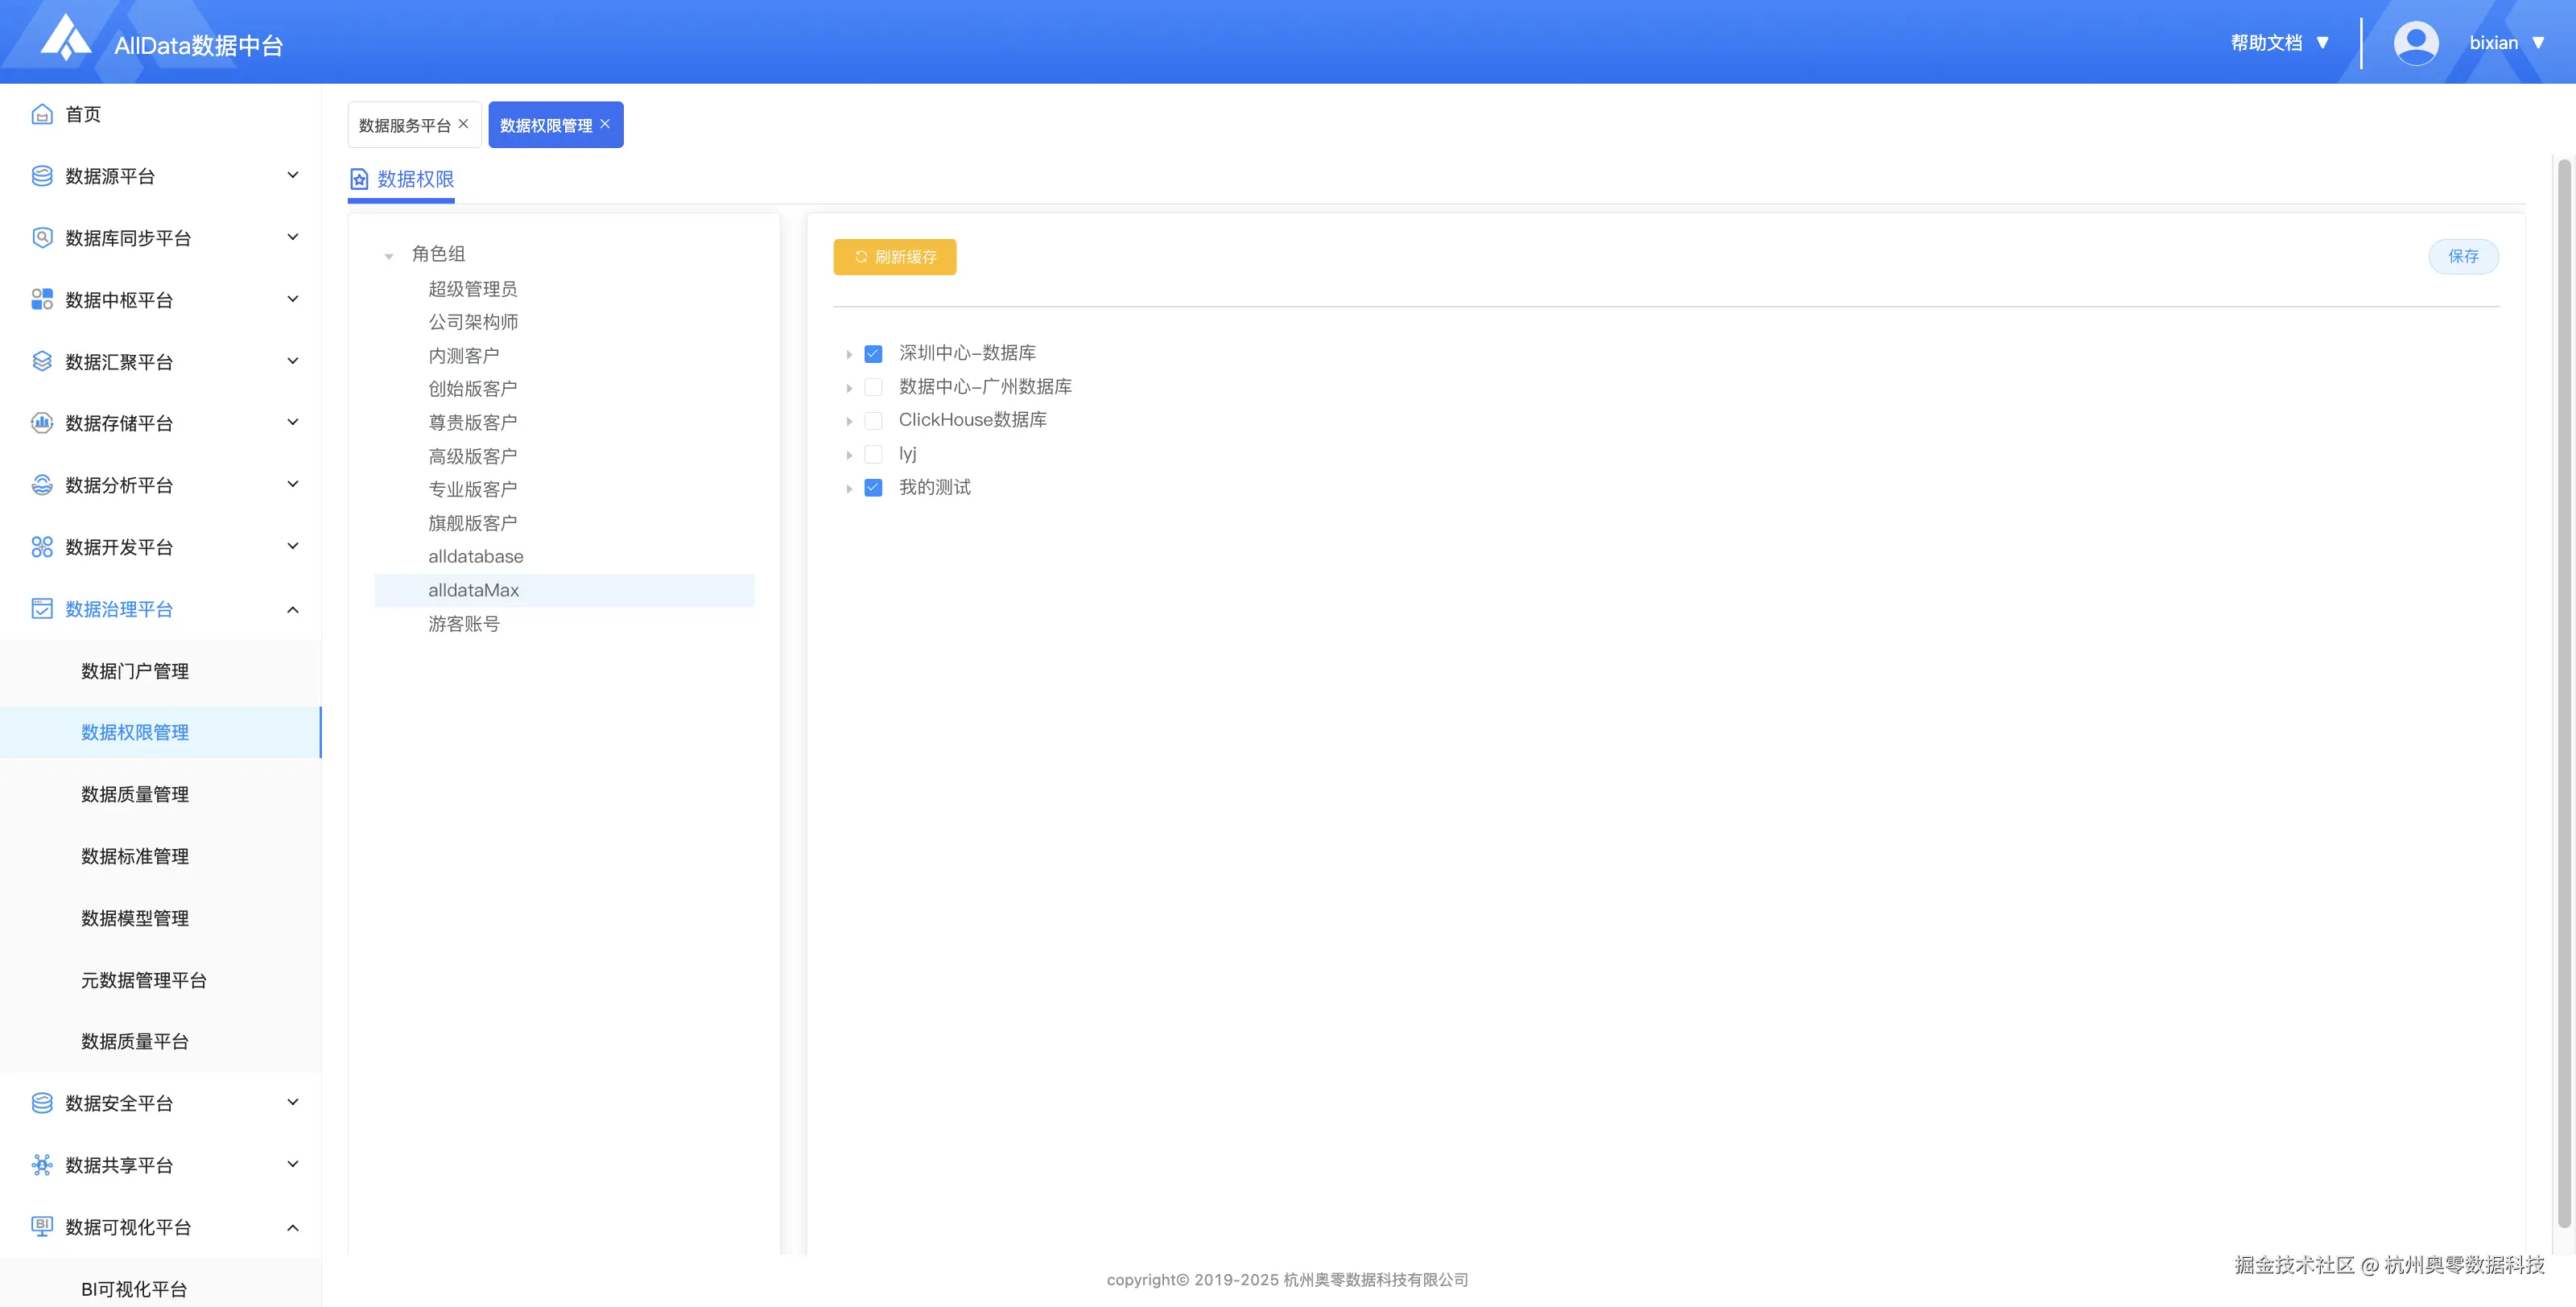
Task: Open 数据质量管理 in the sidebar
Action: click(135, 794)
